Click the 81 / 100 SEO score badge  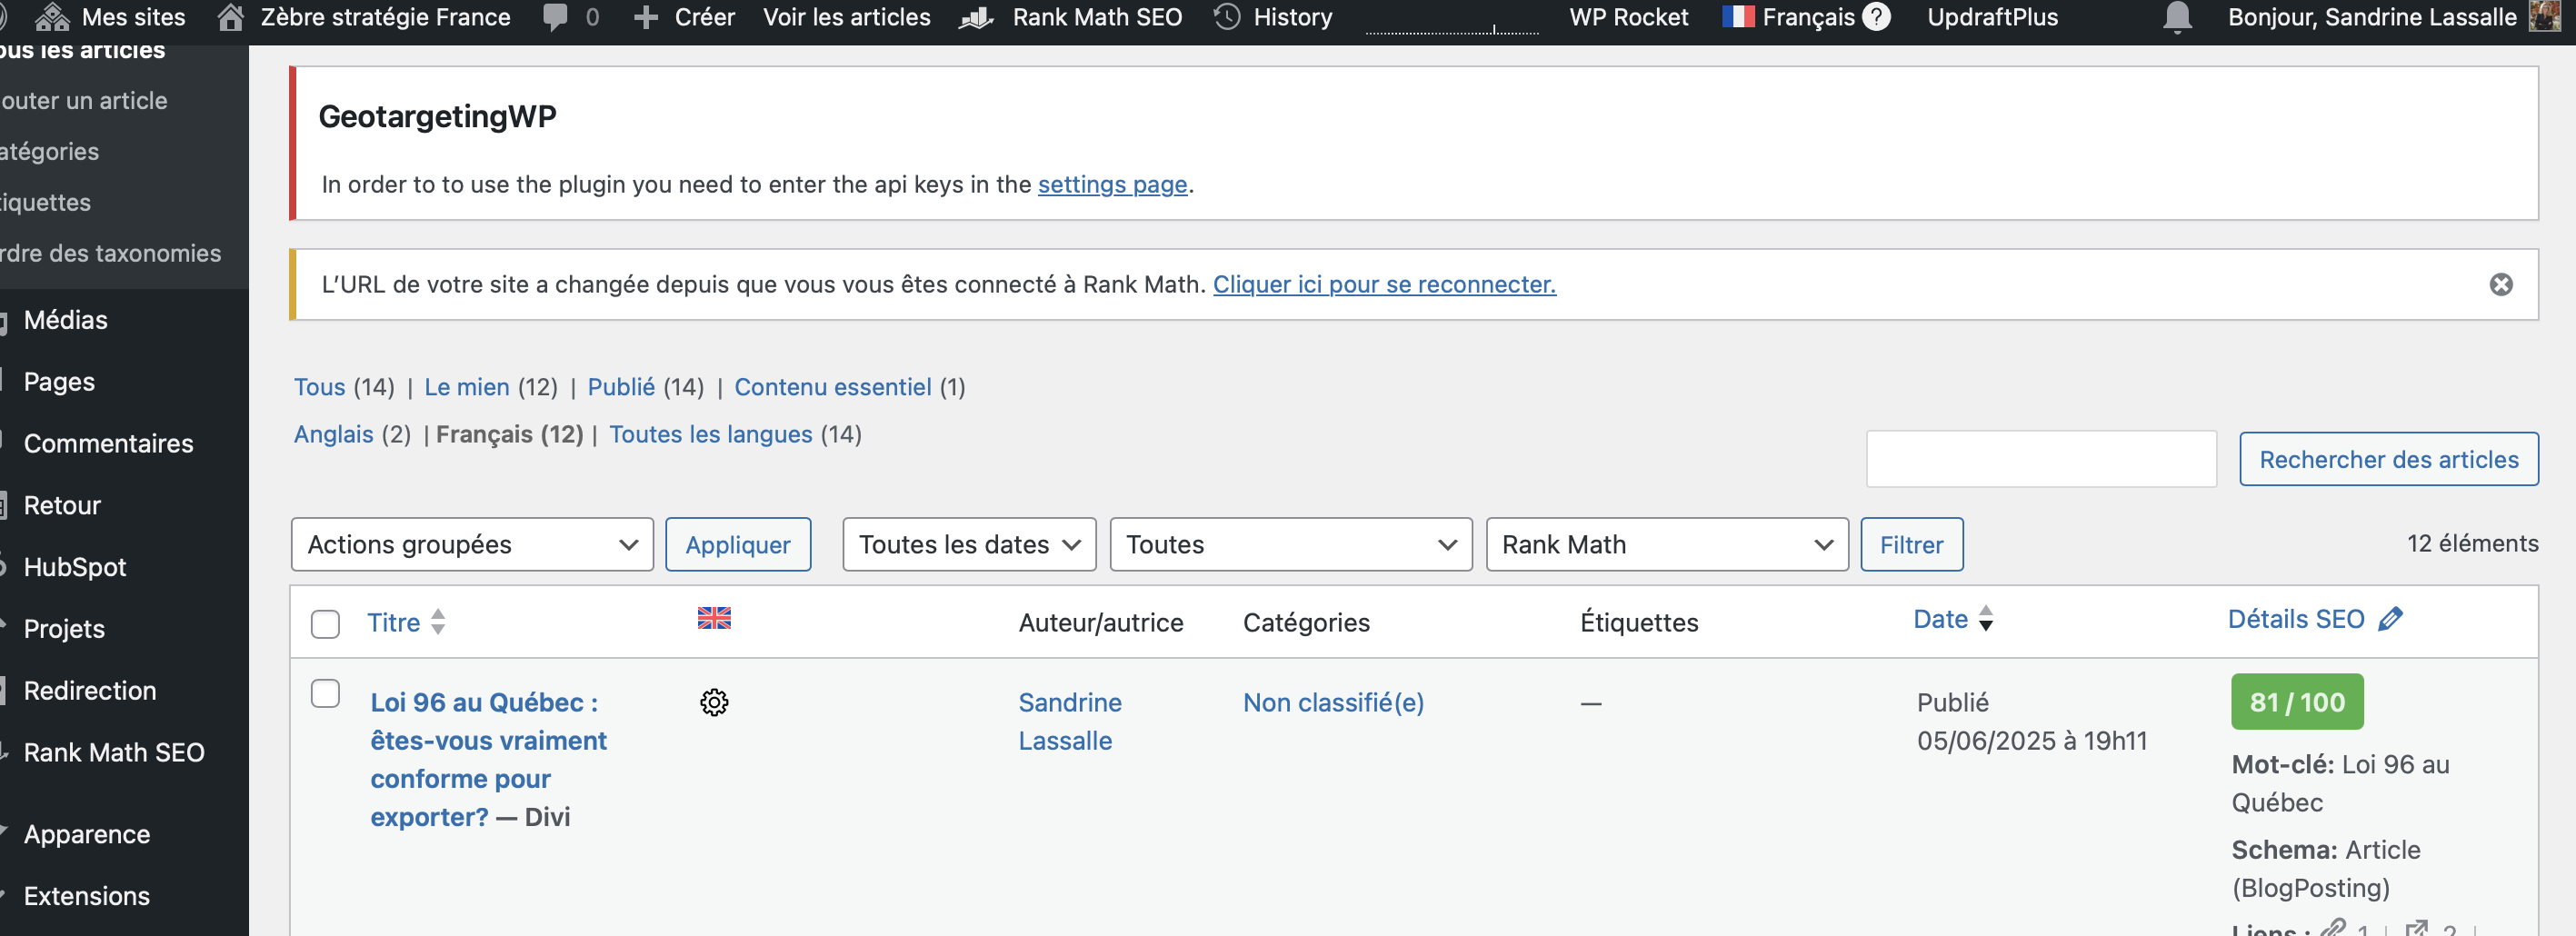[2296, 702]
